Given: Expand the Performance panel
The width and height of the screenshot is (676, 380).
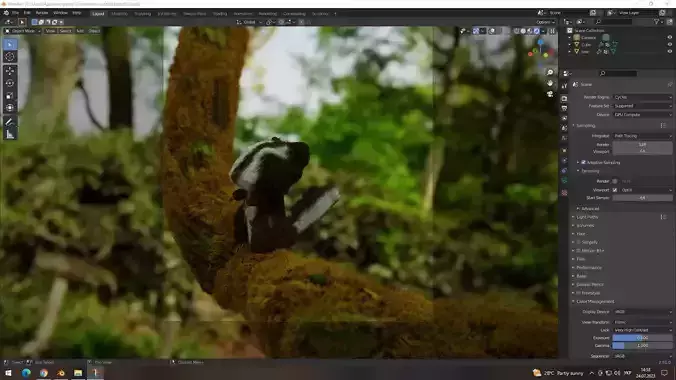Looking at the screenshot, I should [x=588, y=267].
